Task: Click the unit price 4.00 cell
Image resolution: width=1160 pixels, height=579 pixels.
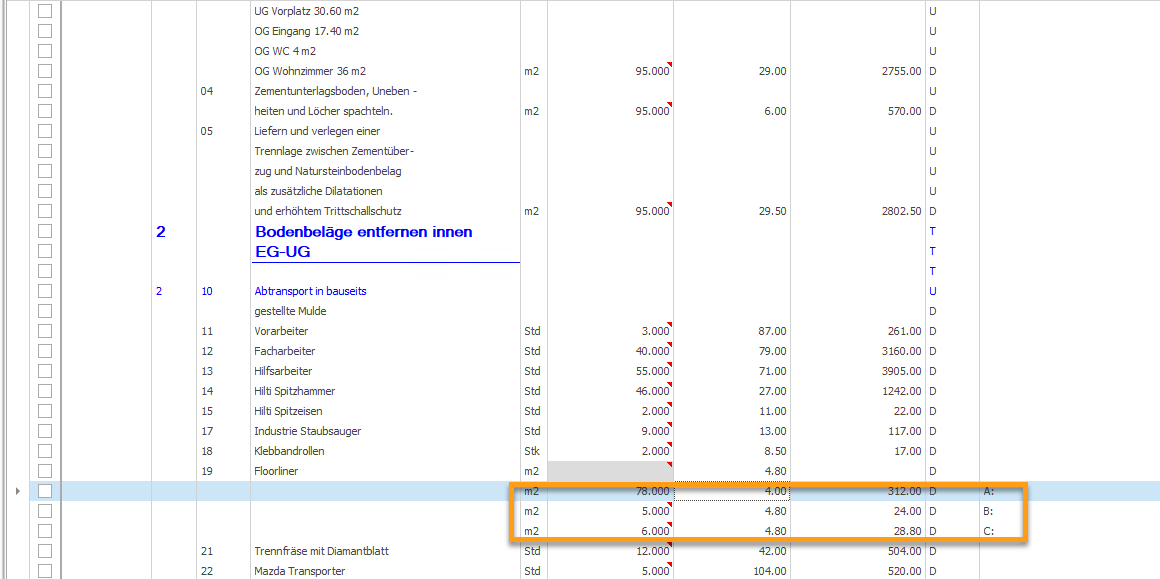Action: point(732,491)
